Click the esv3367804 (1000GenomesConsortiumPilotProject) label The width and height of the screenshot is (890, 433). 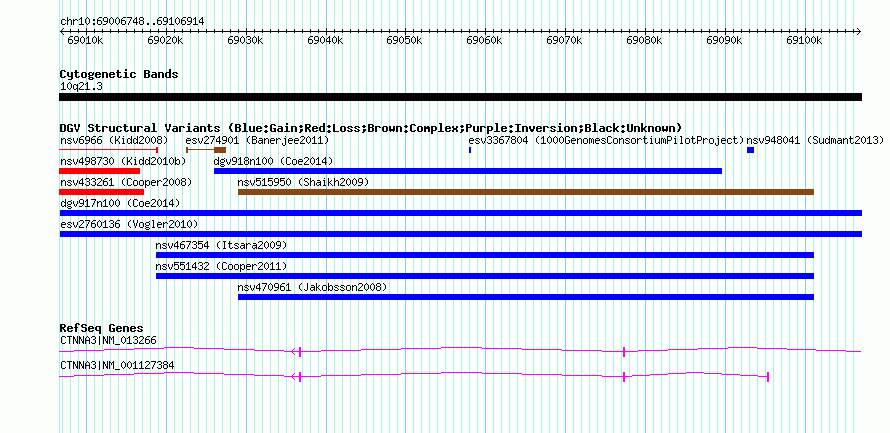[x=606, y=140]
